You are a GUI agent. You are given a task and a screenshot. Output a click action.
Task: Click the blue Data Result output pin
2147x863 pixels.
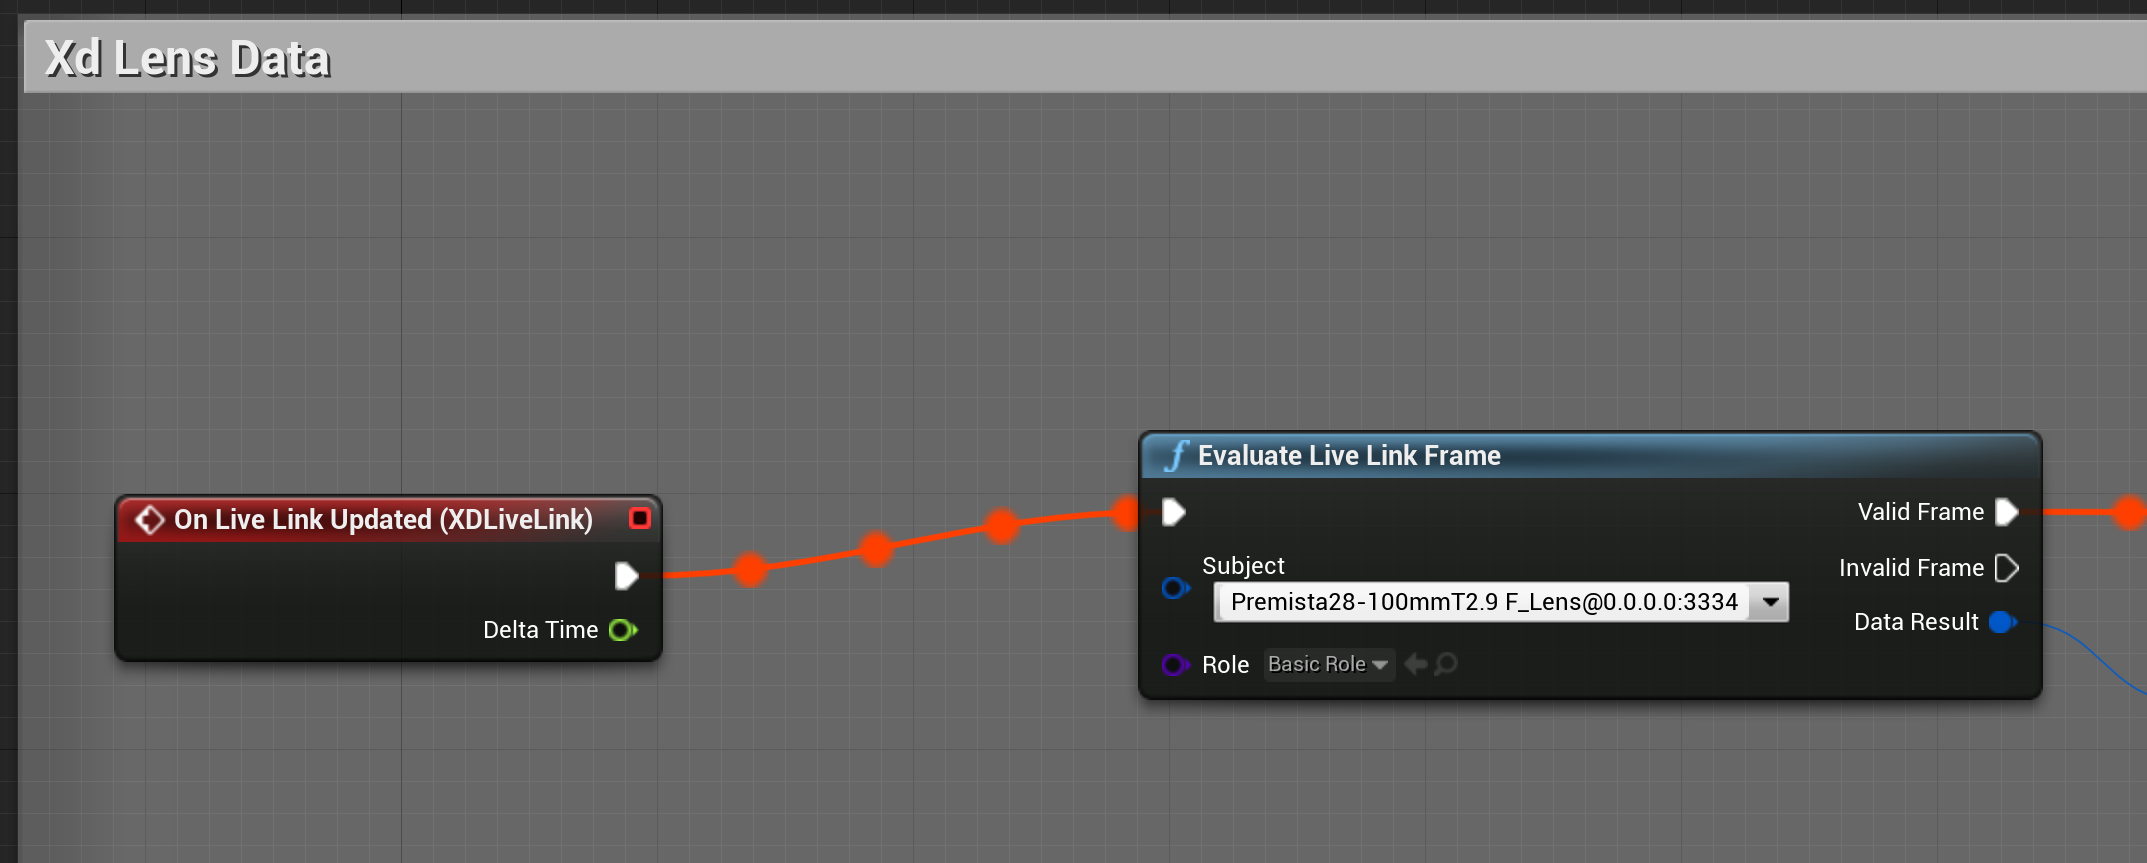click(2002, 622)
